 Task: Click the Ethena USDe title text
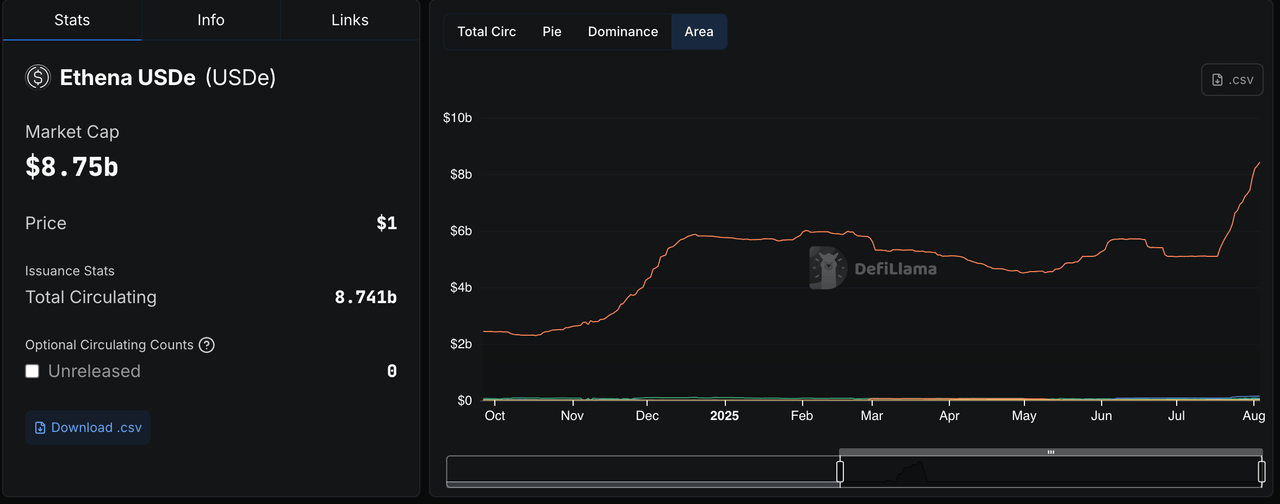127,77
